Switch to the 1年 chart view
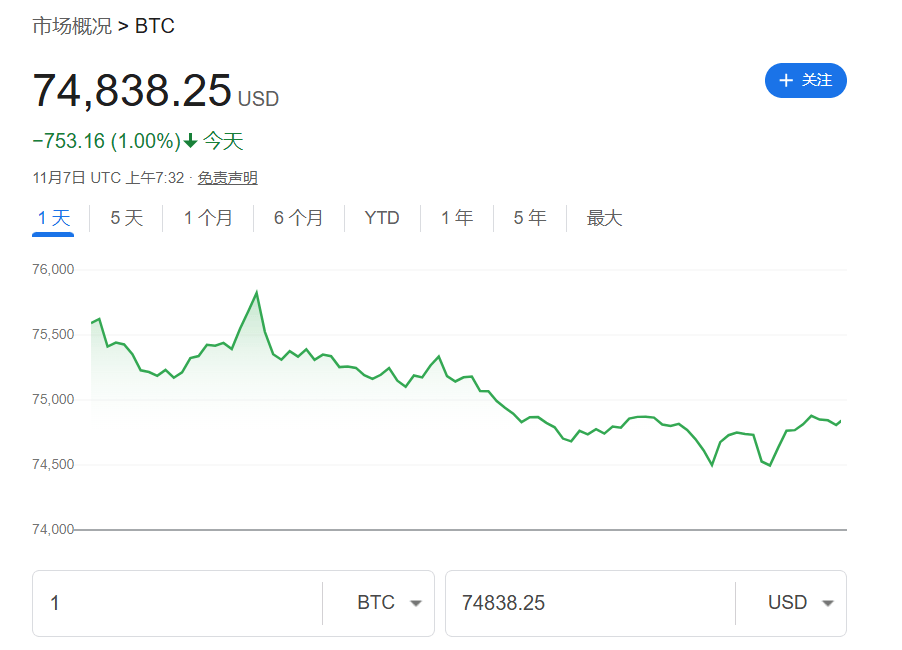This screenshot has height=650, width=902. coord(457,217)
